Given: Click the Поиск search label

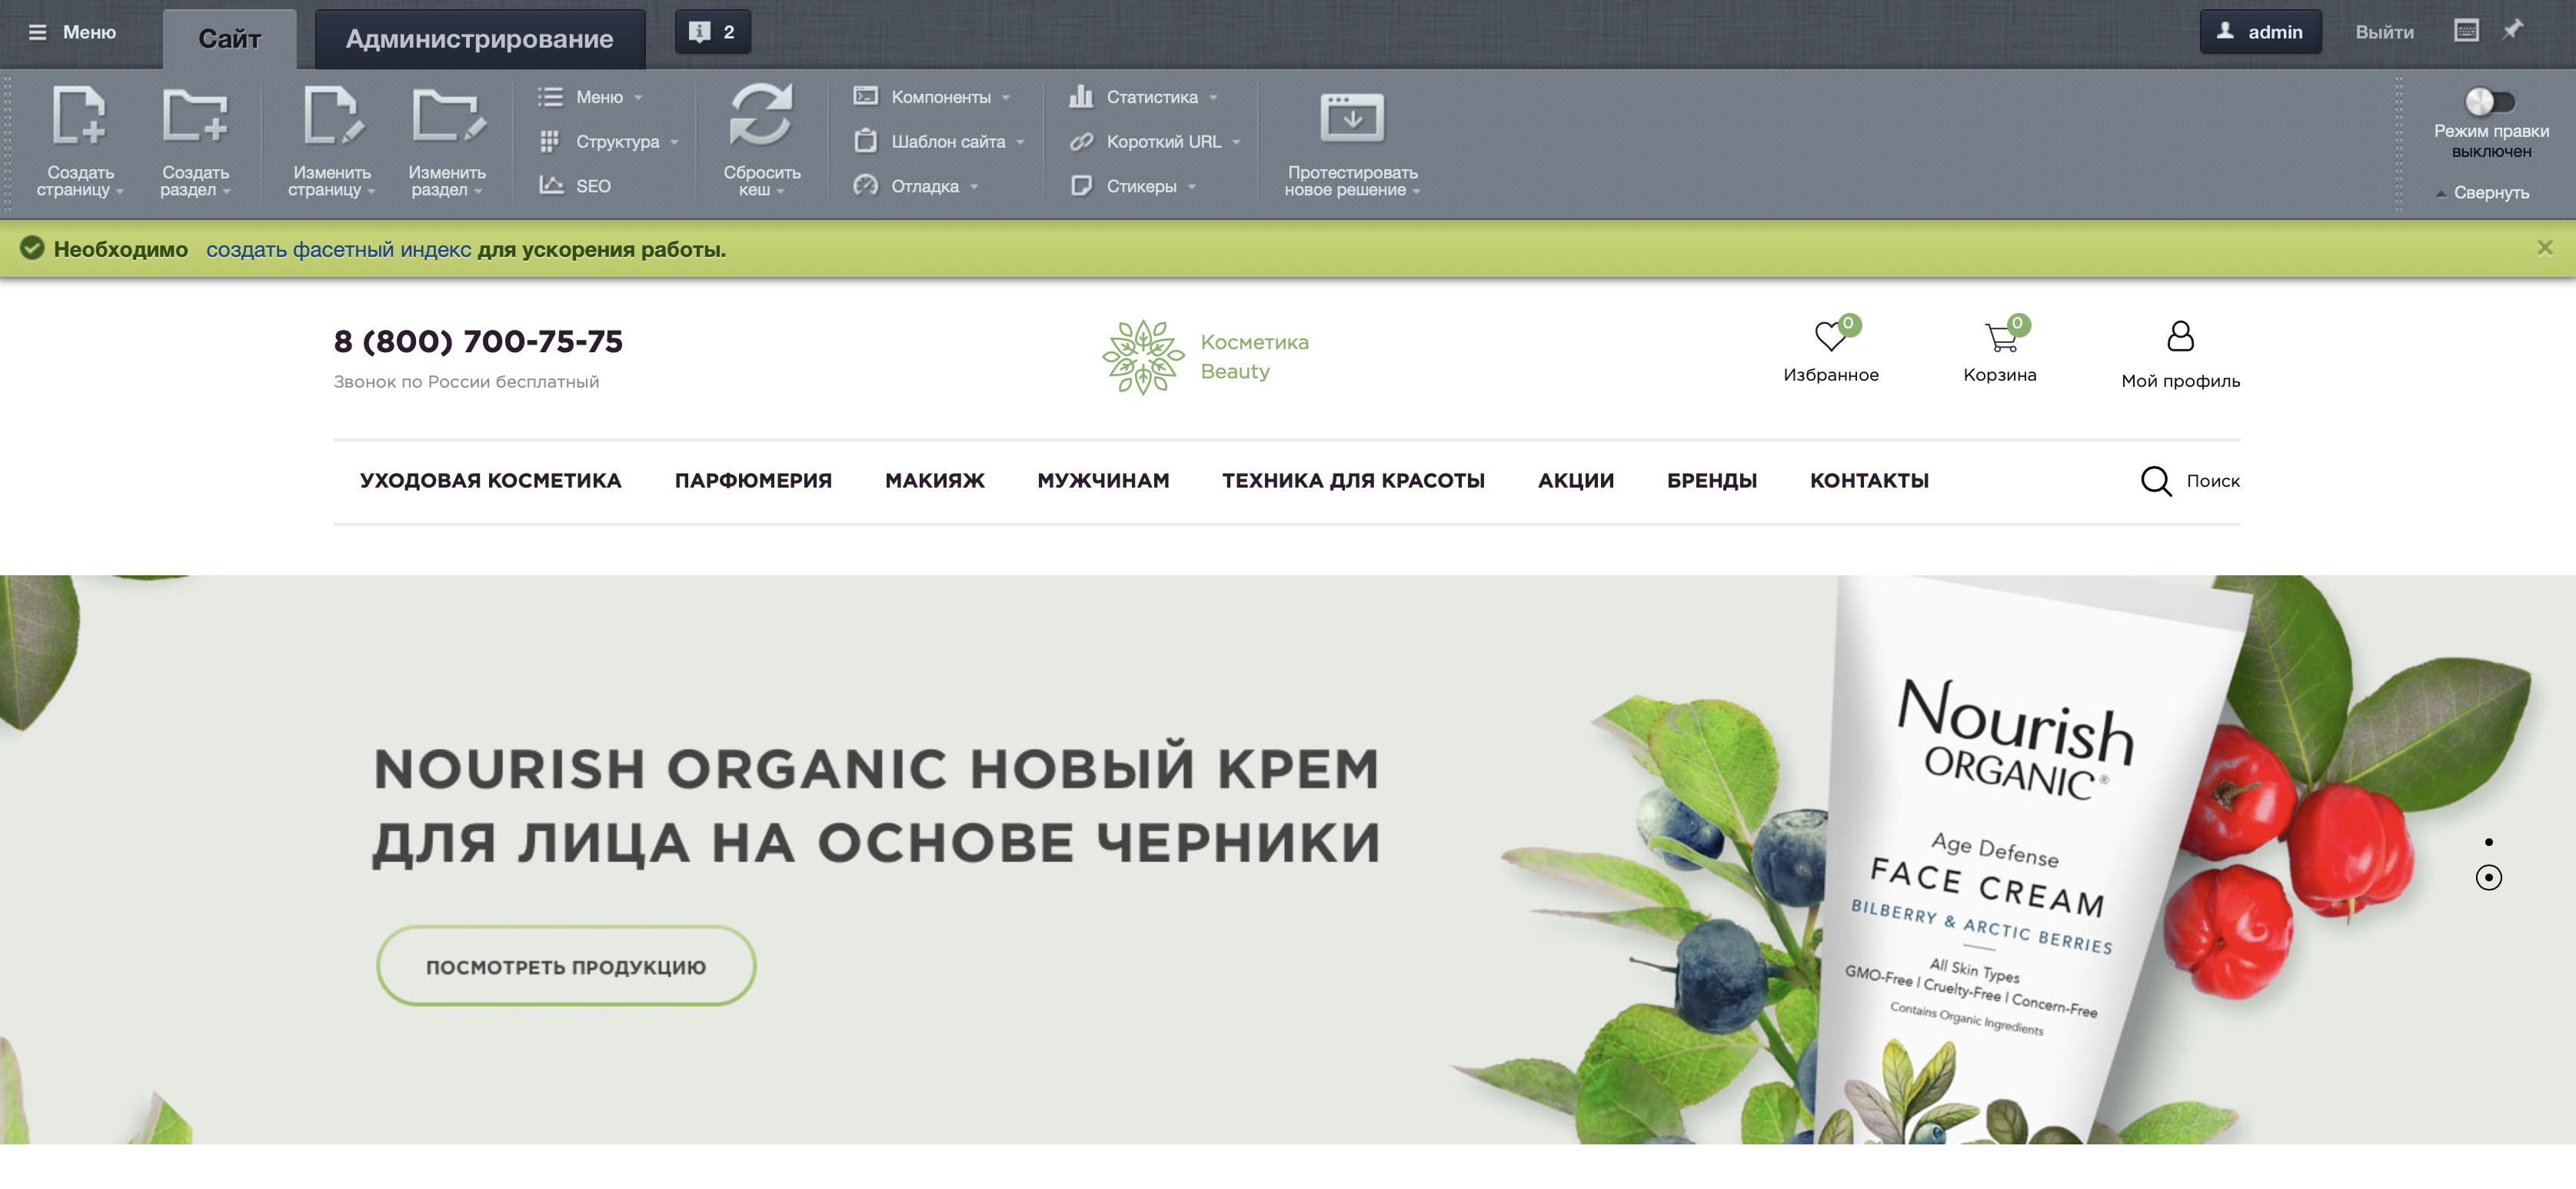Looking at the screenshot, I should pos(2212,481).
